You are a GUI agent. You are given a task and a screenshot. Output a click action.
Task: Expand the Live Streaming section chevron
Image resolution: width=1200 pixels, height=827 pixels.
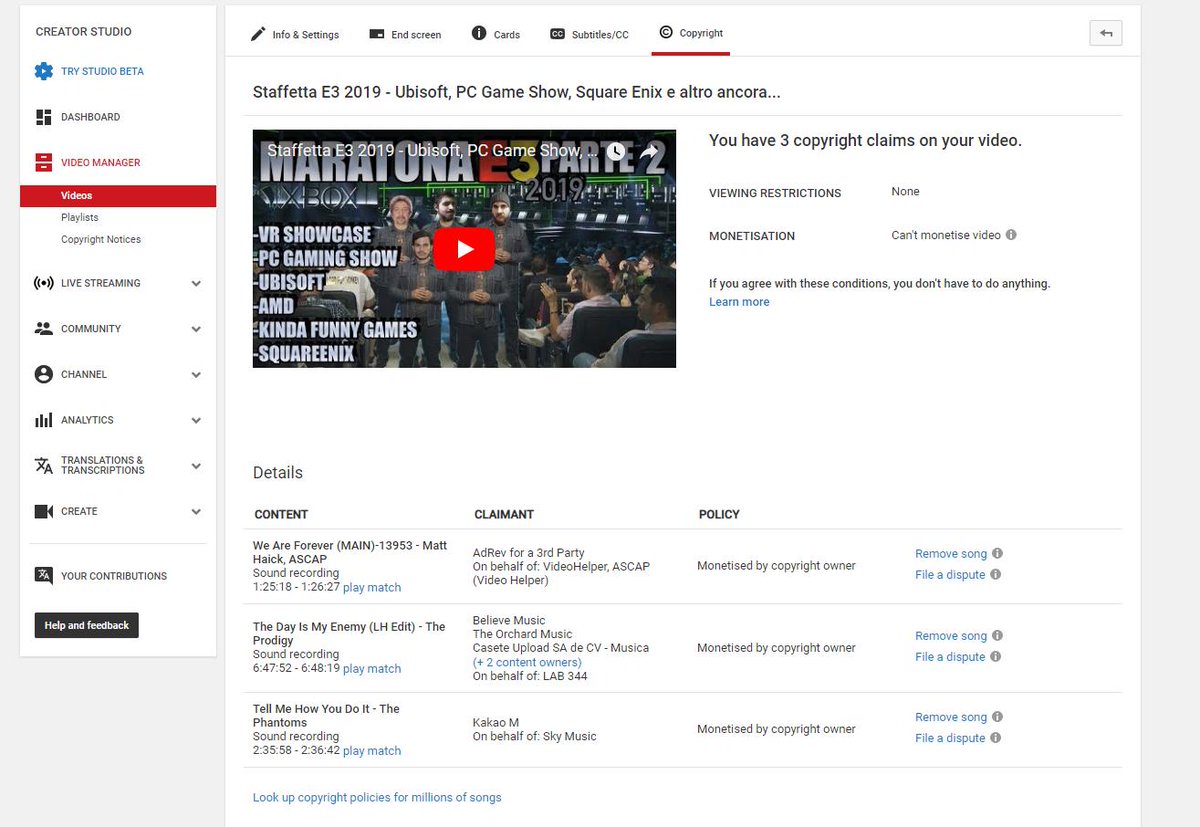point(196,283)
